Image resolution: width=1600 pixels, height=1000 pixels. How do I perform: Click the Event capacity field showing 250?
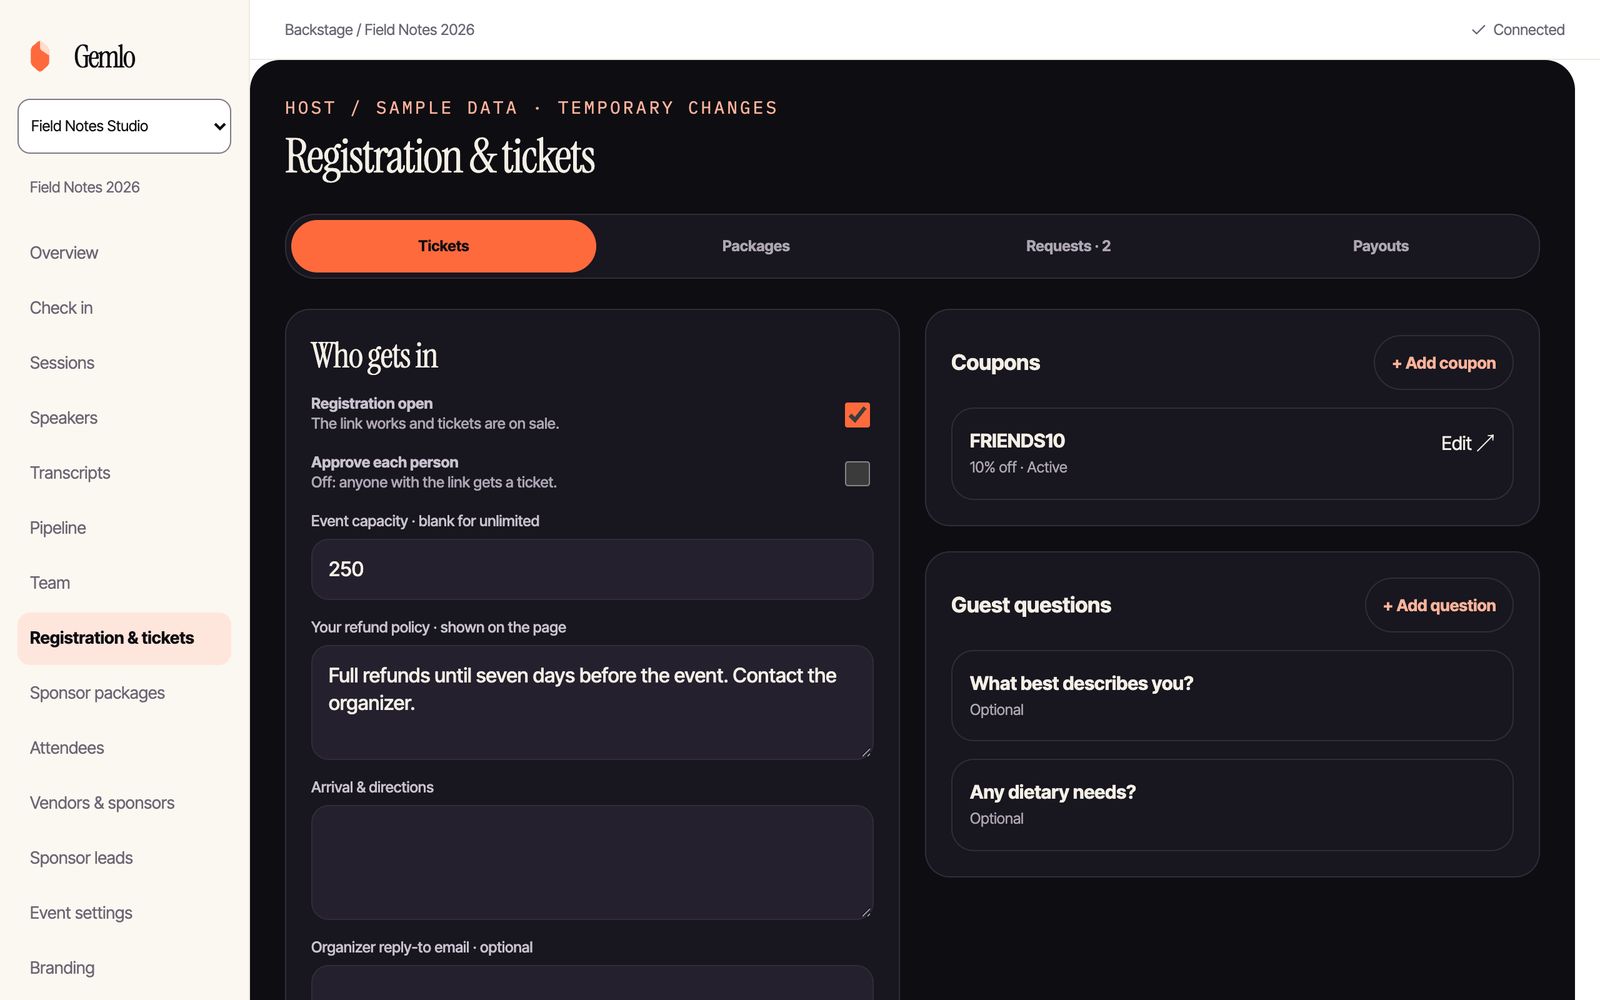click(592, 569)
